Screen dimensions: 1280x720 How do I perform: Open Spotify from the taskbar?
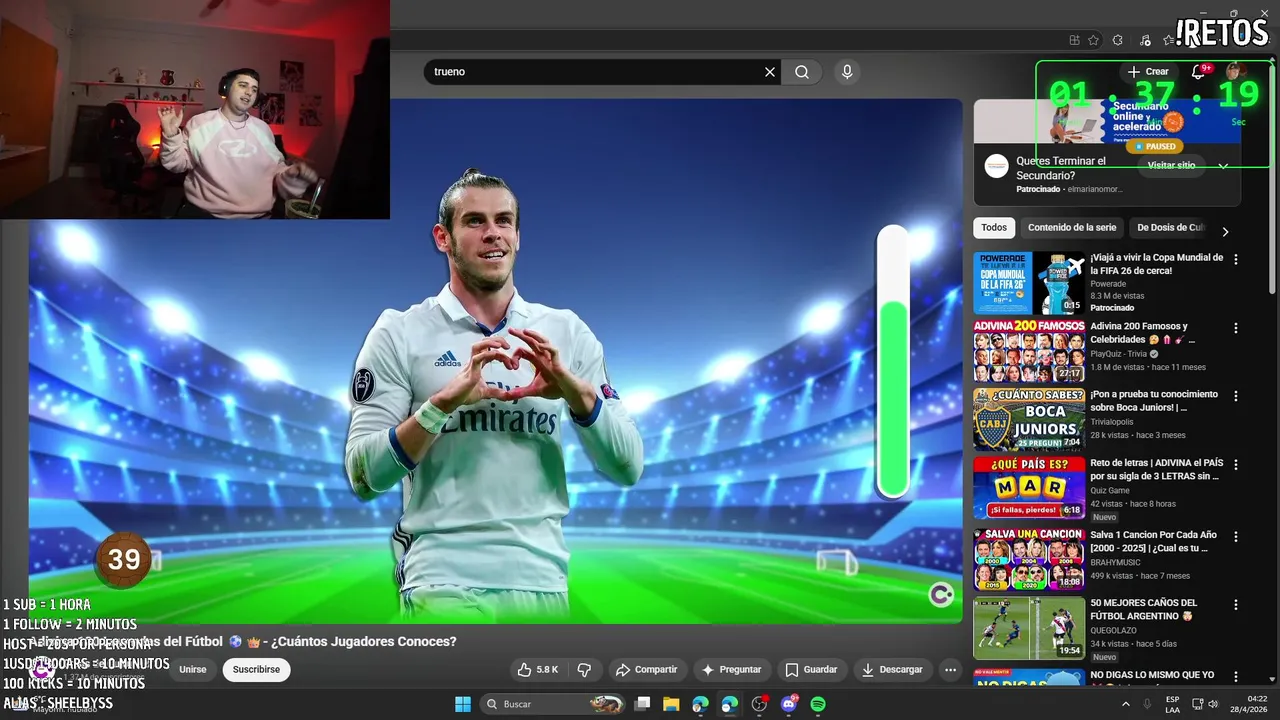coord(818,704)
